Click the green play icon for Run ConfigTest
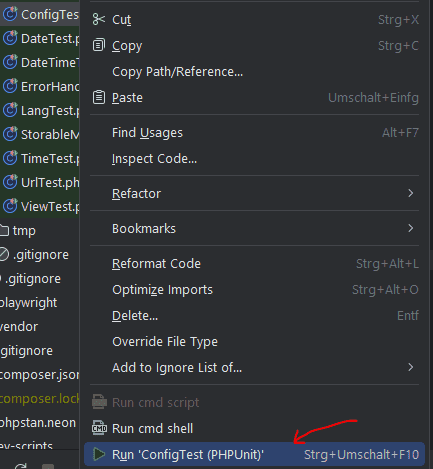433x469 pixels. click(99, 454)
